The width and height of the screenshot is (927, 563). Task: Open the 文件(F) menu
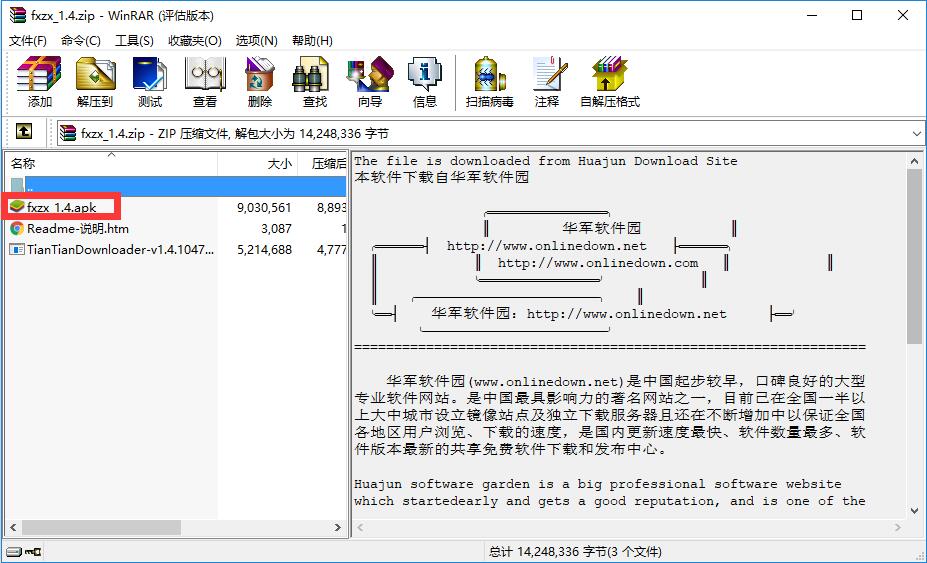(x=28, y=40)
